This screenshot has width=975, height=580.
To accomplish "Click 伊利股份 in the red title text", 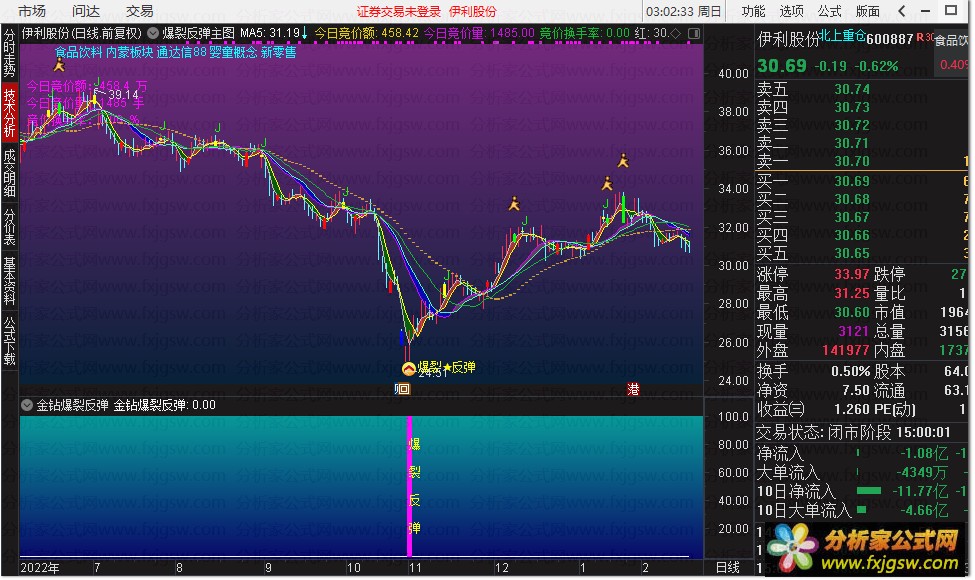I will [473, 12].
